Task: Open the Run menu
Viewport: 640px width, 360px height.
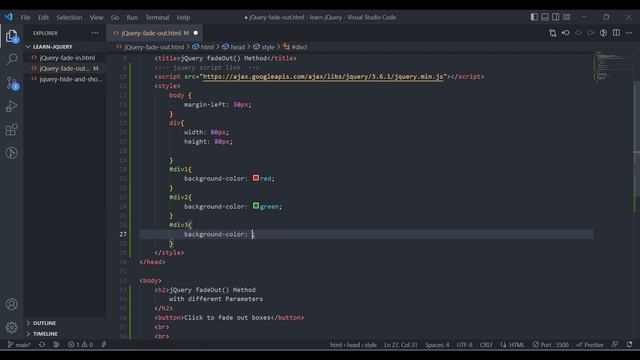Action: (132, 18)
